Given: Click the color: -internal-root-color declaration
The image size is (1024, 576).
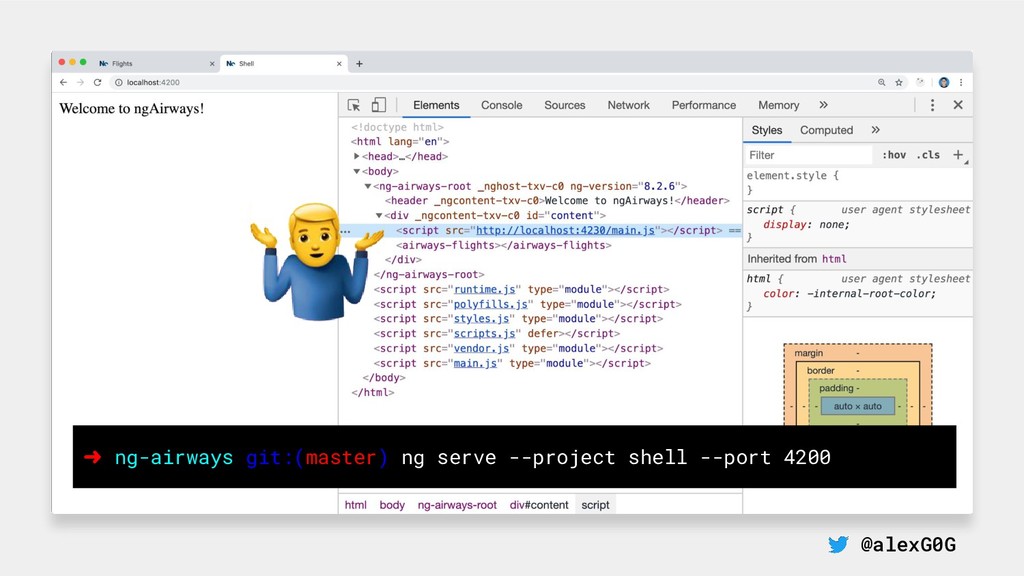Looking at the screenshot, I should [850, 294].
